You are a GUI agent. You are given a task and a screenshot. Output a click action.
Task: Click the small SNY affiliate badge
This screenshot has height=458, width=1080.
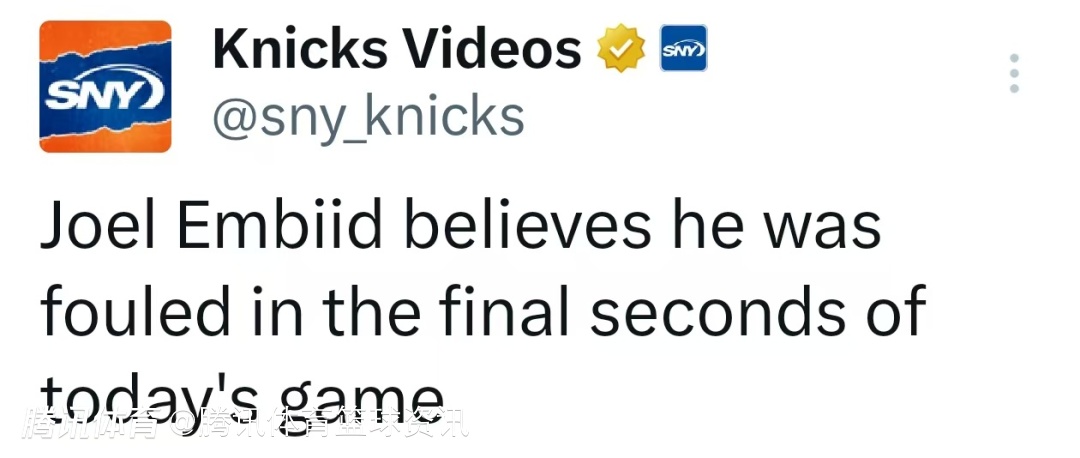(683, 48)
